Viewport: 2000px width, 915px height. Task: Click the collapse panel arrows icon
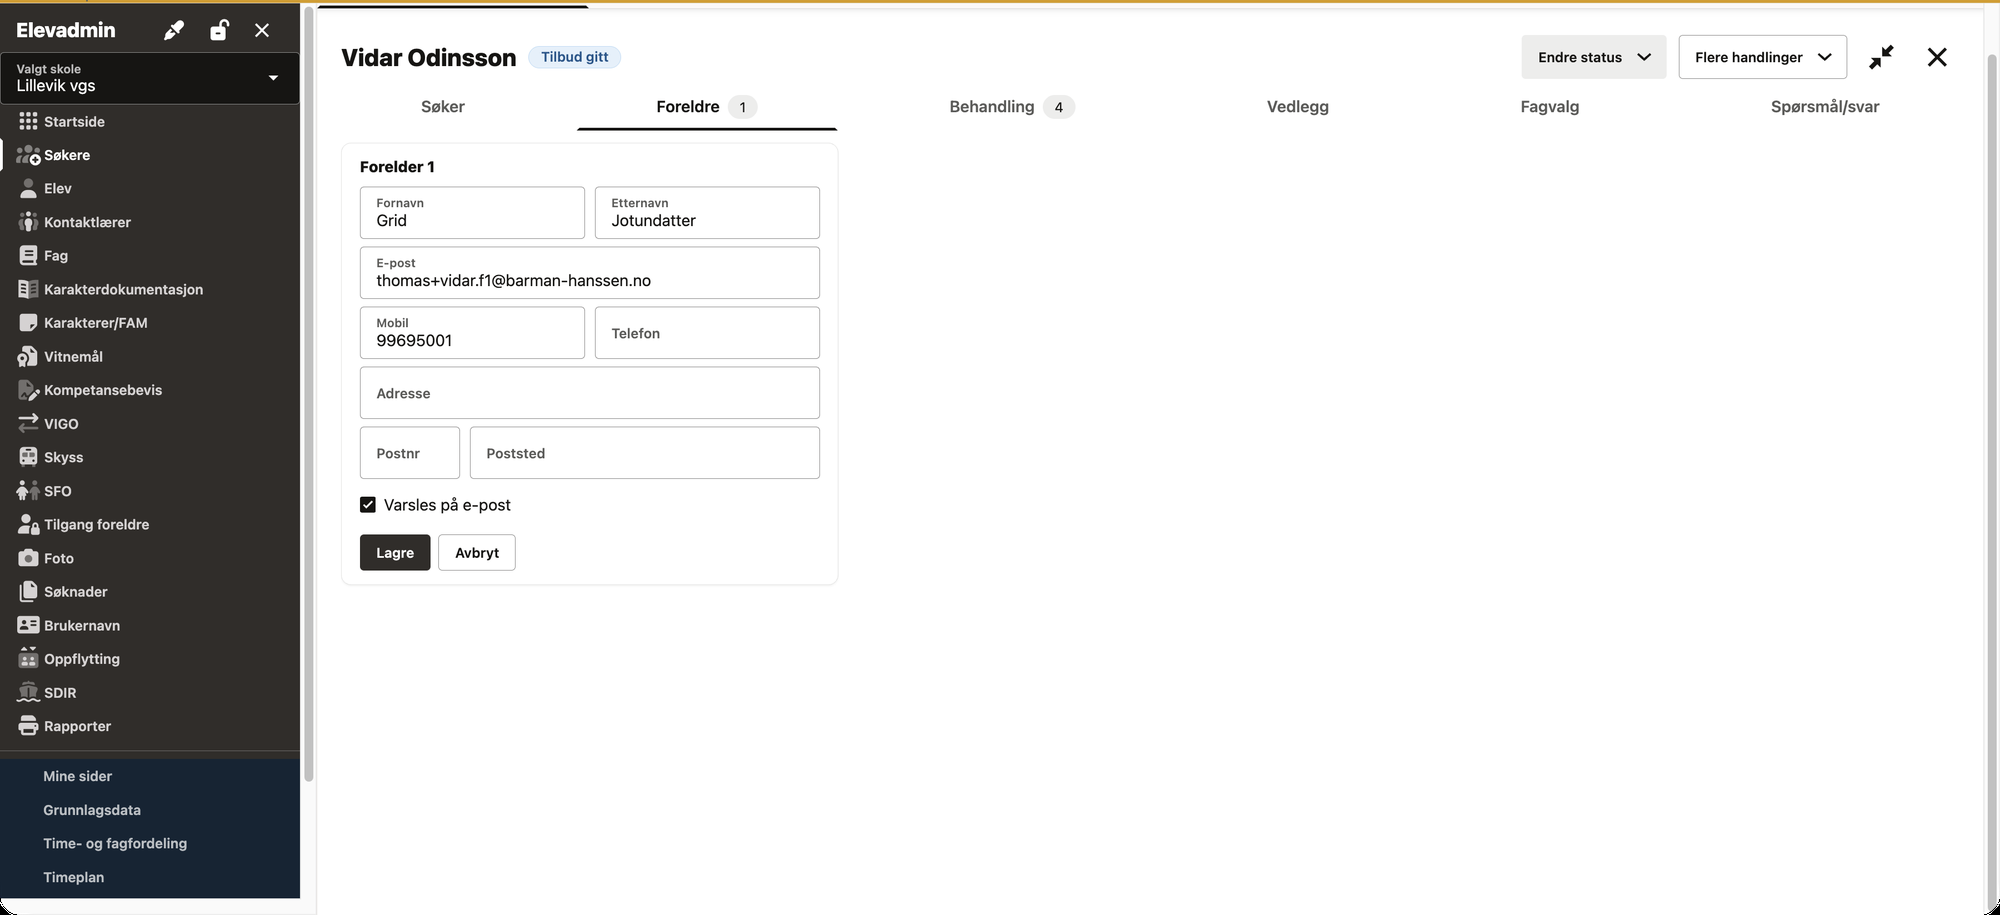pyautogui.click(x=1881, y=57)
